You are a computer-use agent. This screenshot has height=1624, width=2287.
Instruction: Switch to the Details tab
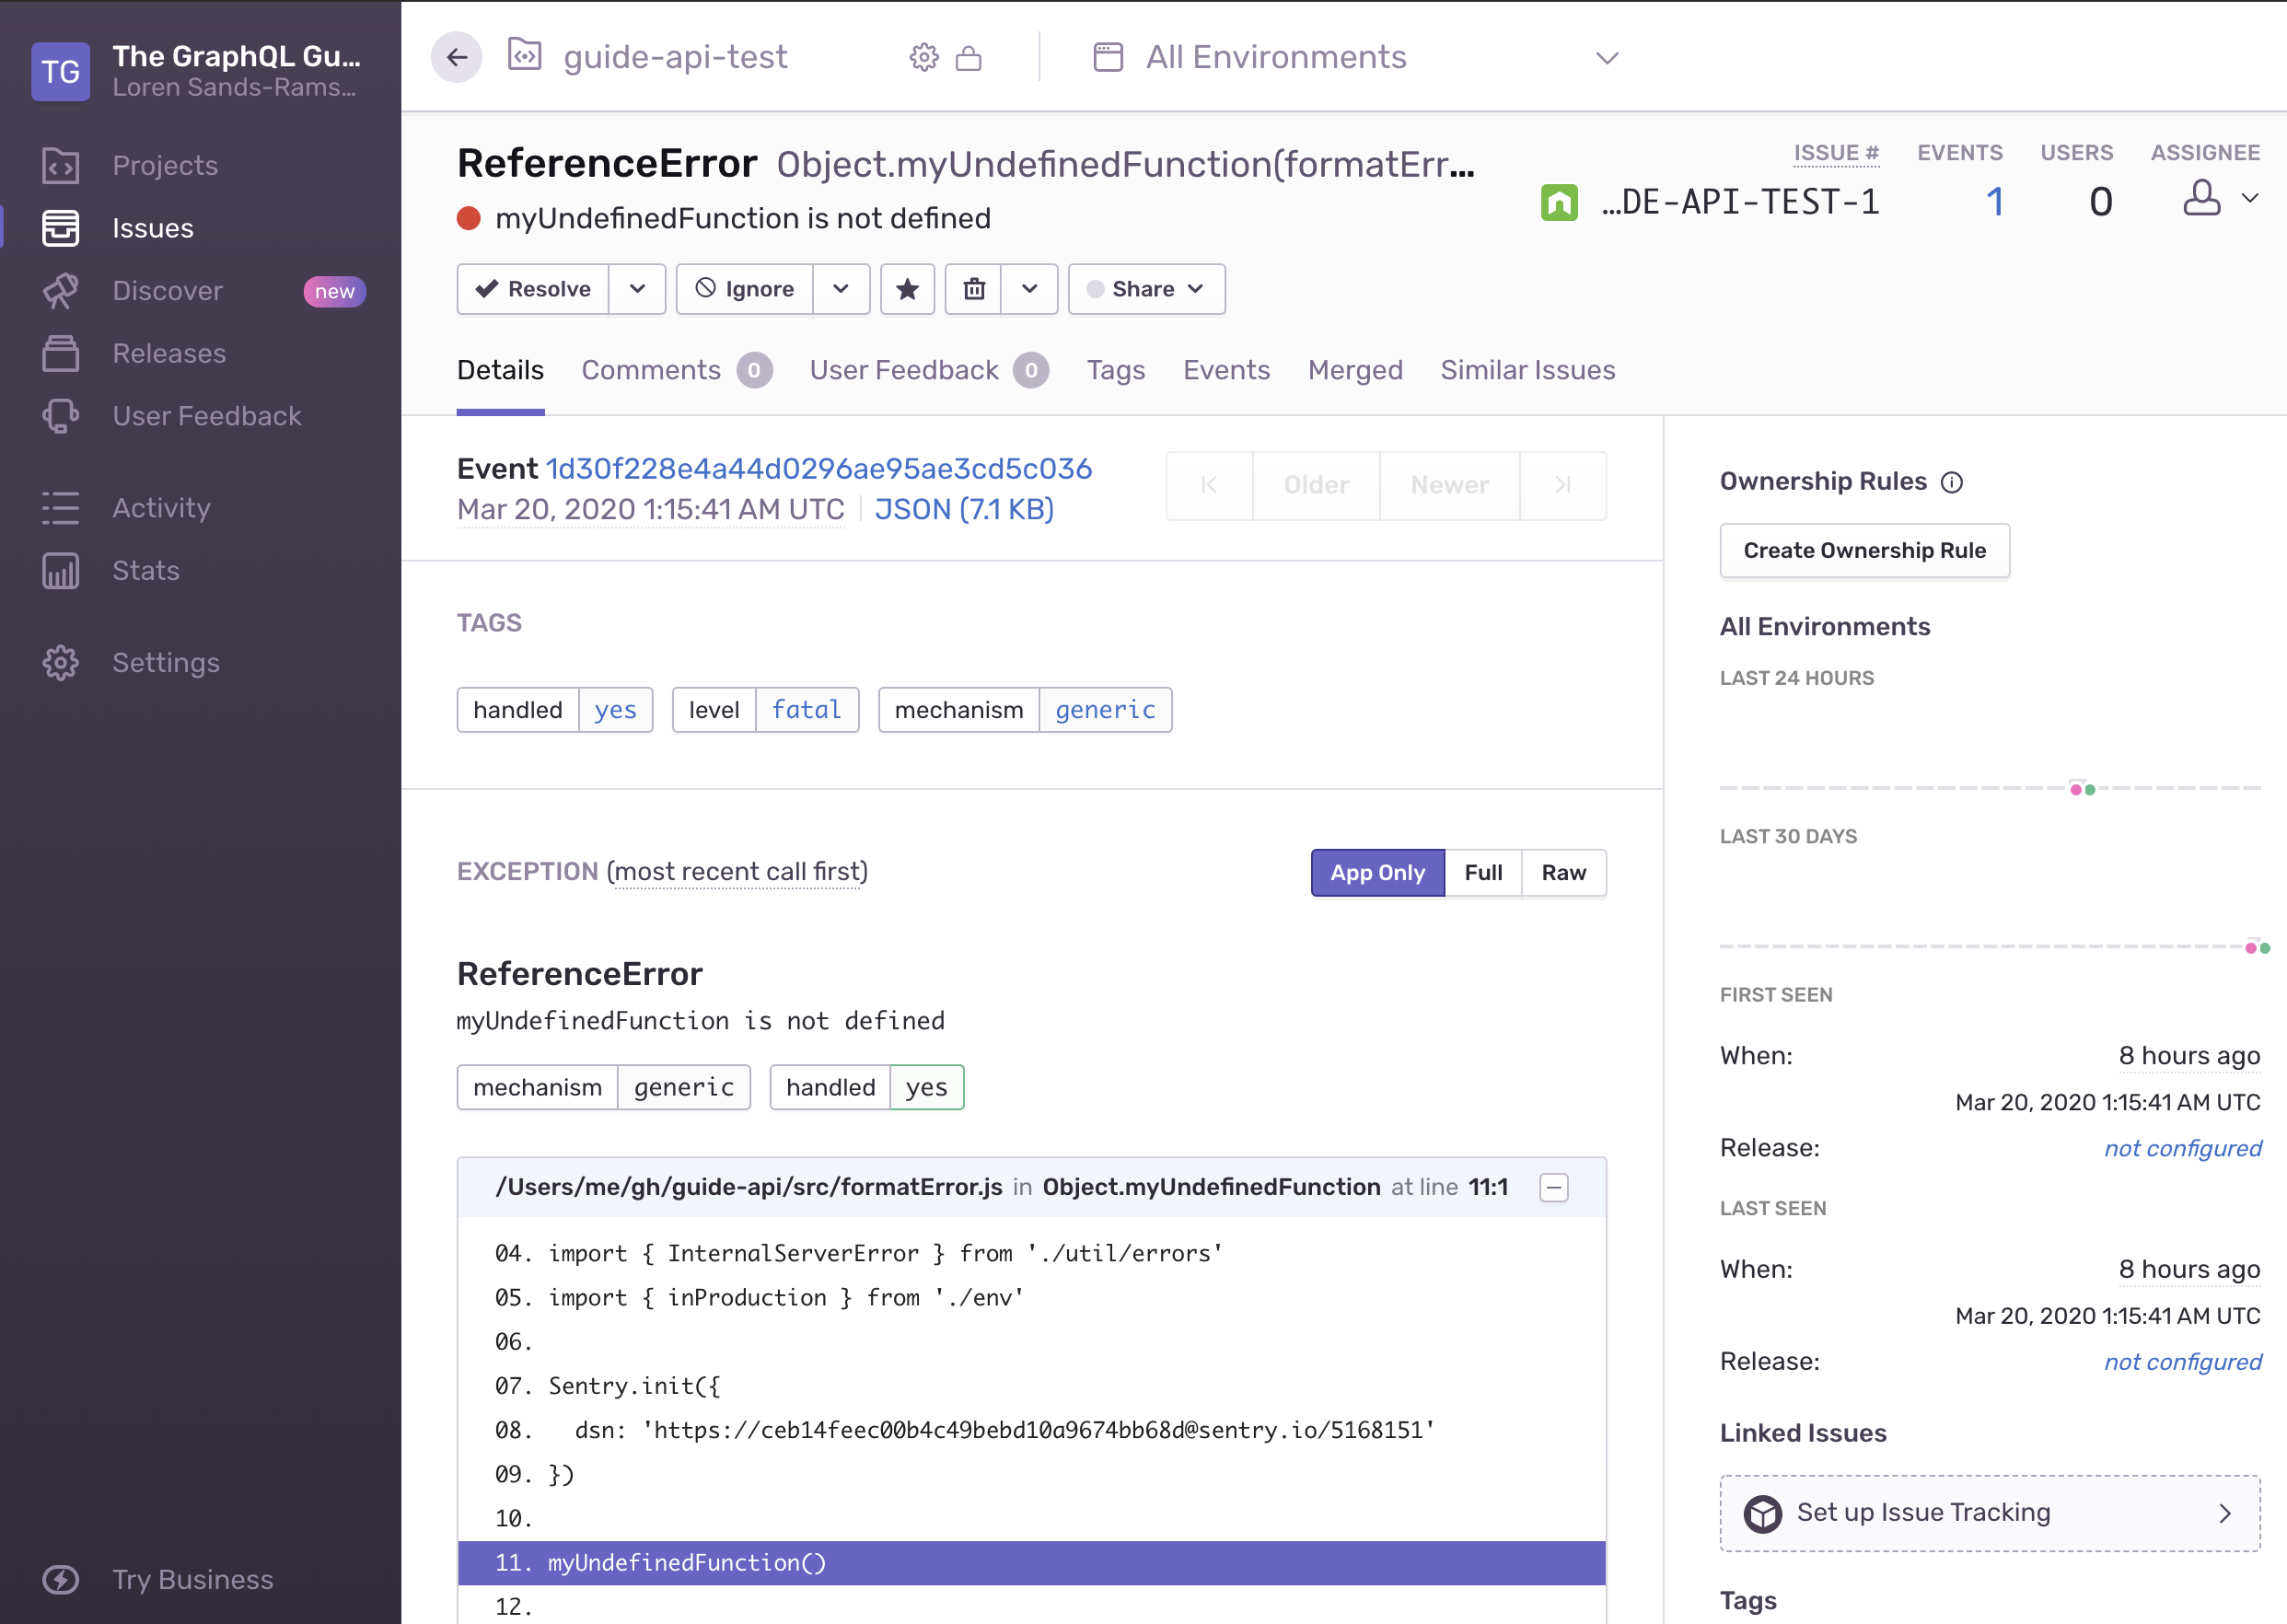coord(500,370)
